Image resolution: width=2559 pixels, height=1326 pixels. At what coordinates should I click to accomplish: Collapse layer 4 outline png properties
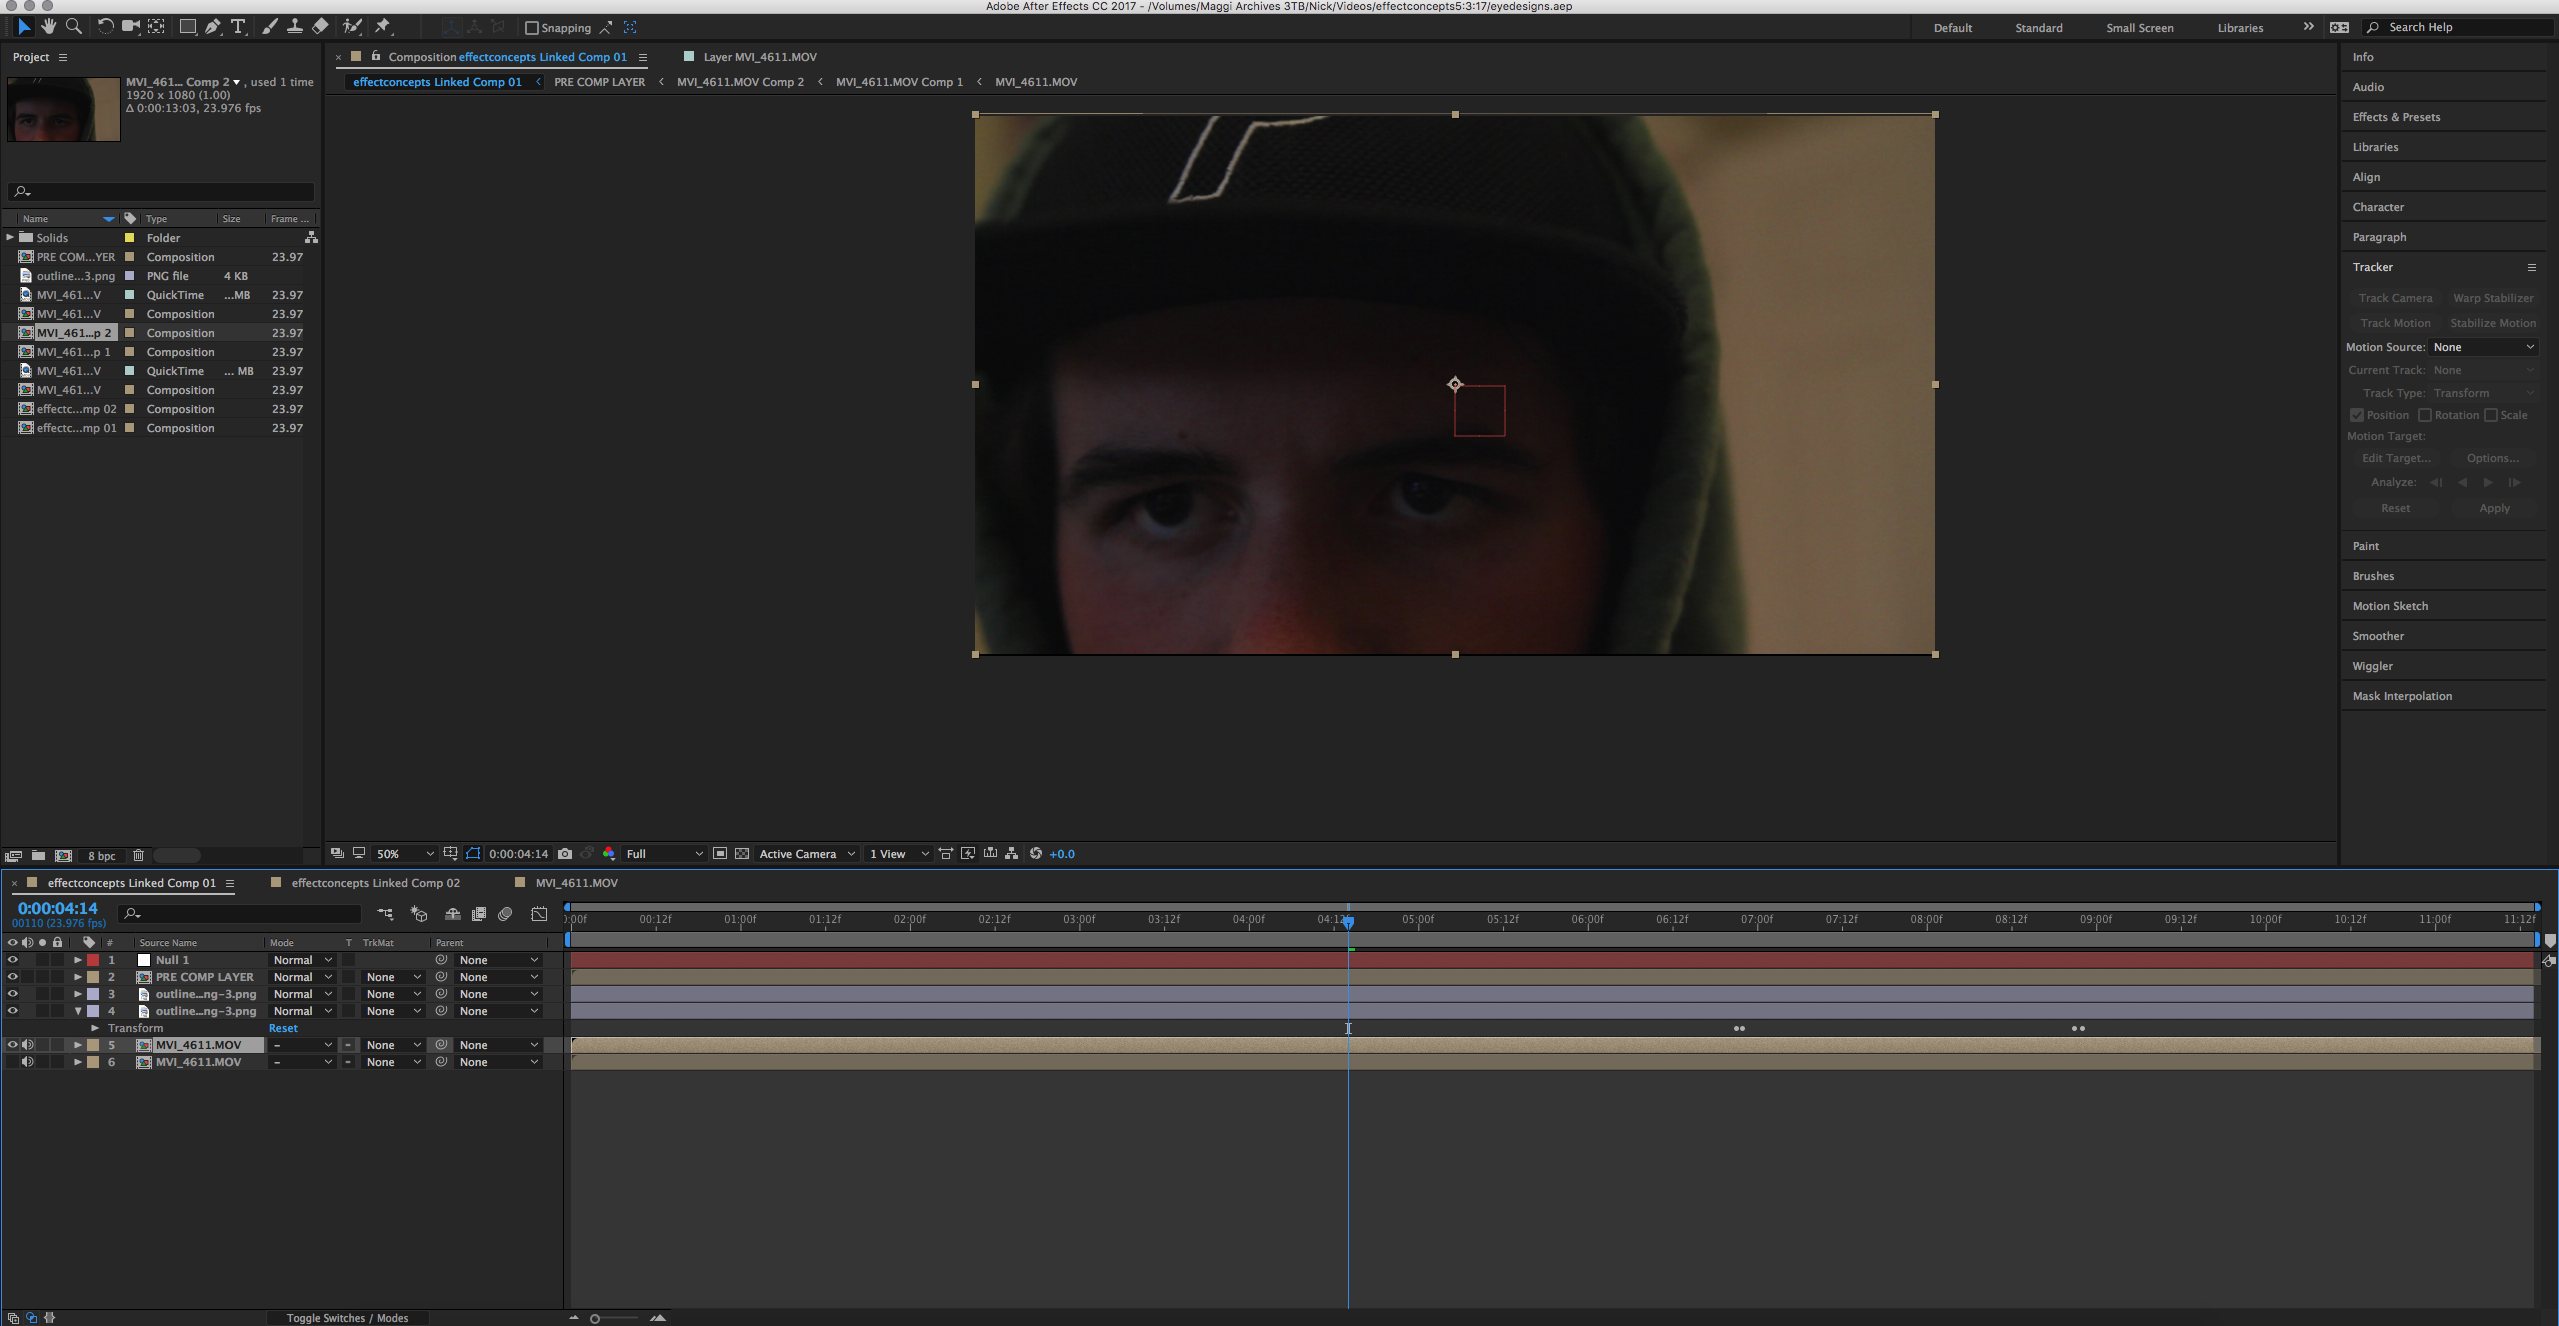pyautogui.click(x=78, y=1011)
